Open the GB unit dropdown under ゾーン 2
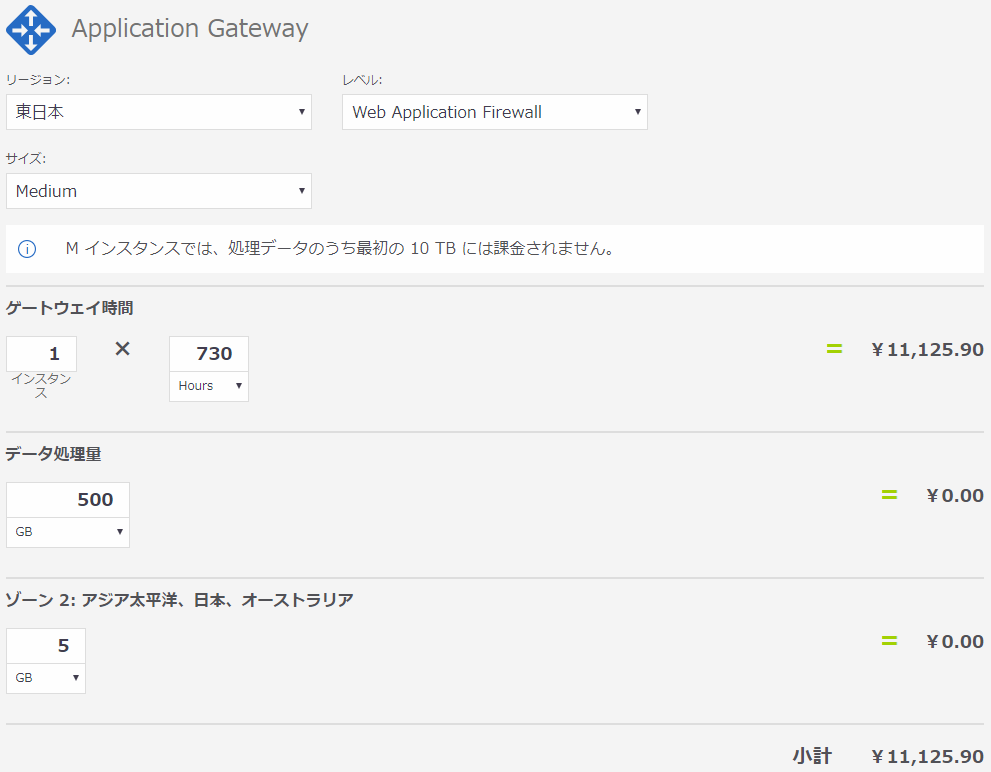The height and width of the screenshot is (772, 991). [46, 678]
